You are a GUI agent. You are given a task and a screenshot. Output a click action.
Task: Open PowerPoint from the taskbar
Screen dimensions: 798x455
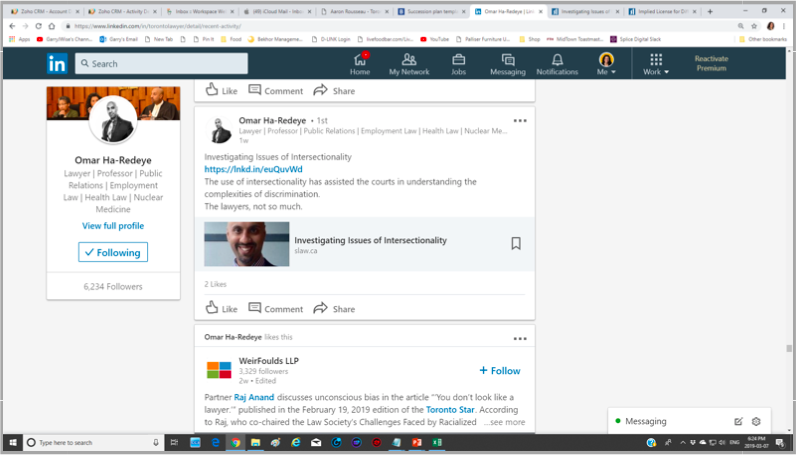pos(416,442)
